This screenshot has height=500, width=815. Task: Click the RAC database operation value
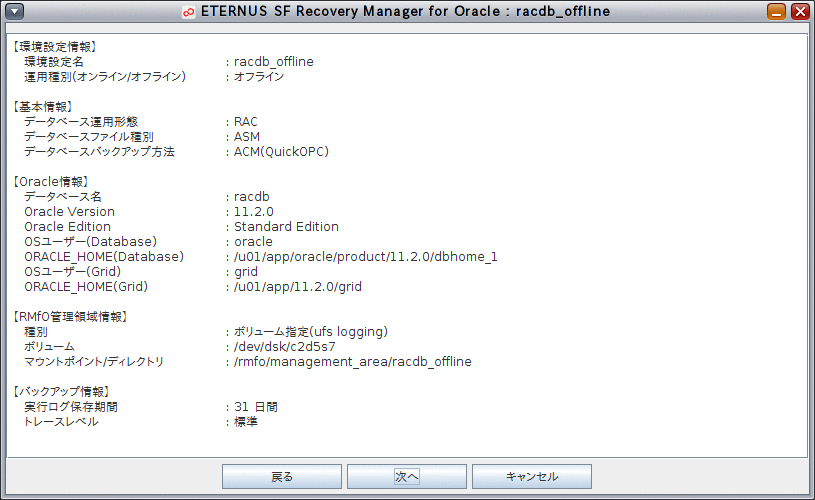pyautogui.click(x=245, y=122)
